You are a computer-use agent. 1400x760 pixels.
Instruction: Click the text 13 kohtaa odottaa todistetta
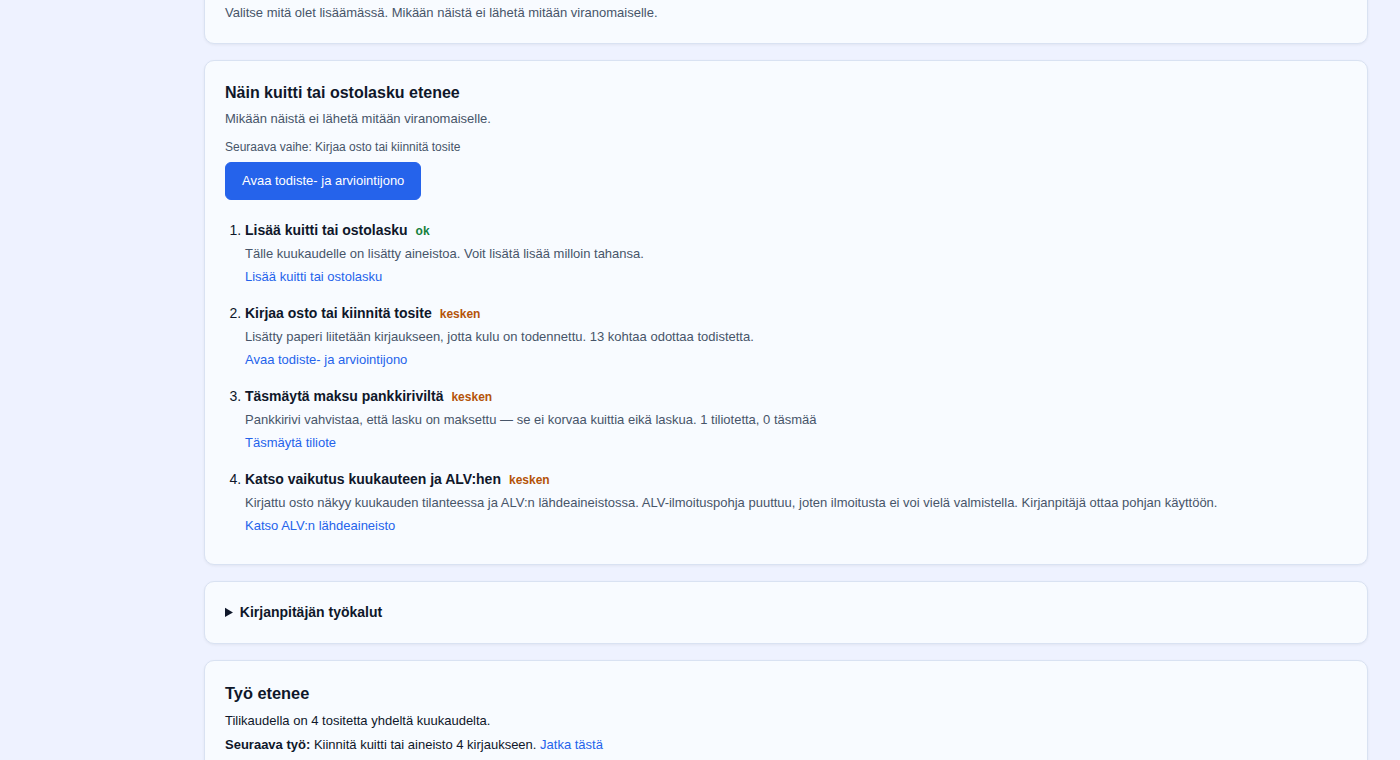[672, 337]
